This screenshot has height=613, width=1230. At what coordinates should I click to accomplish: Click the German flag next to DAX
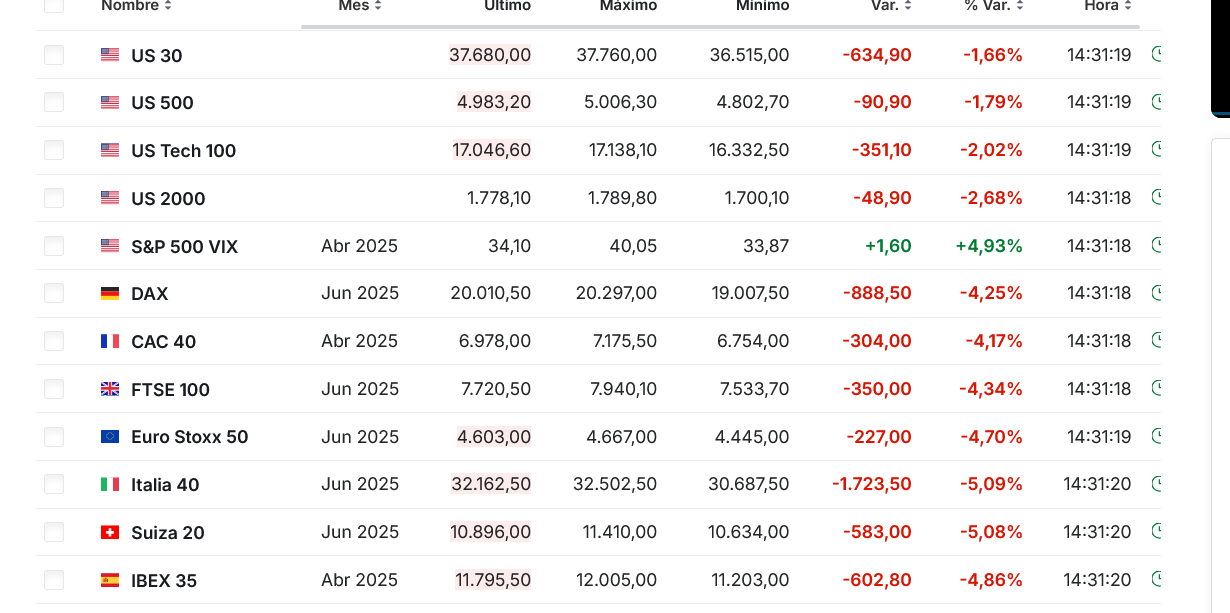pos(110,293)
